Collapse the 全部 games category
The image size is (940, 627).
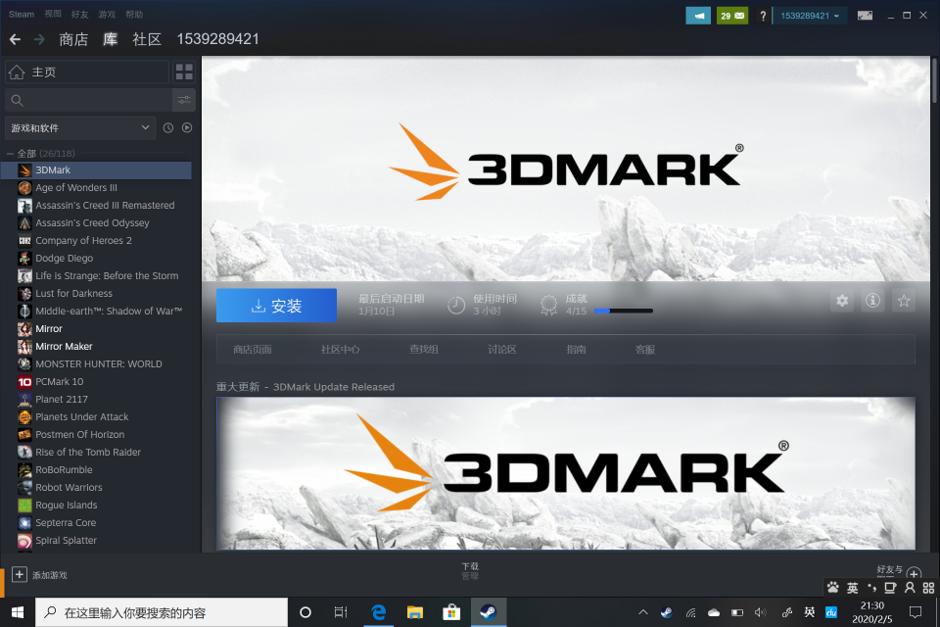[10, 154]
